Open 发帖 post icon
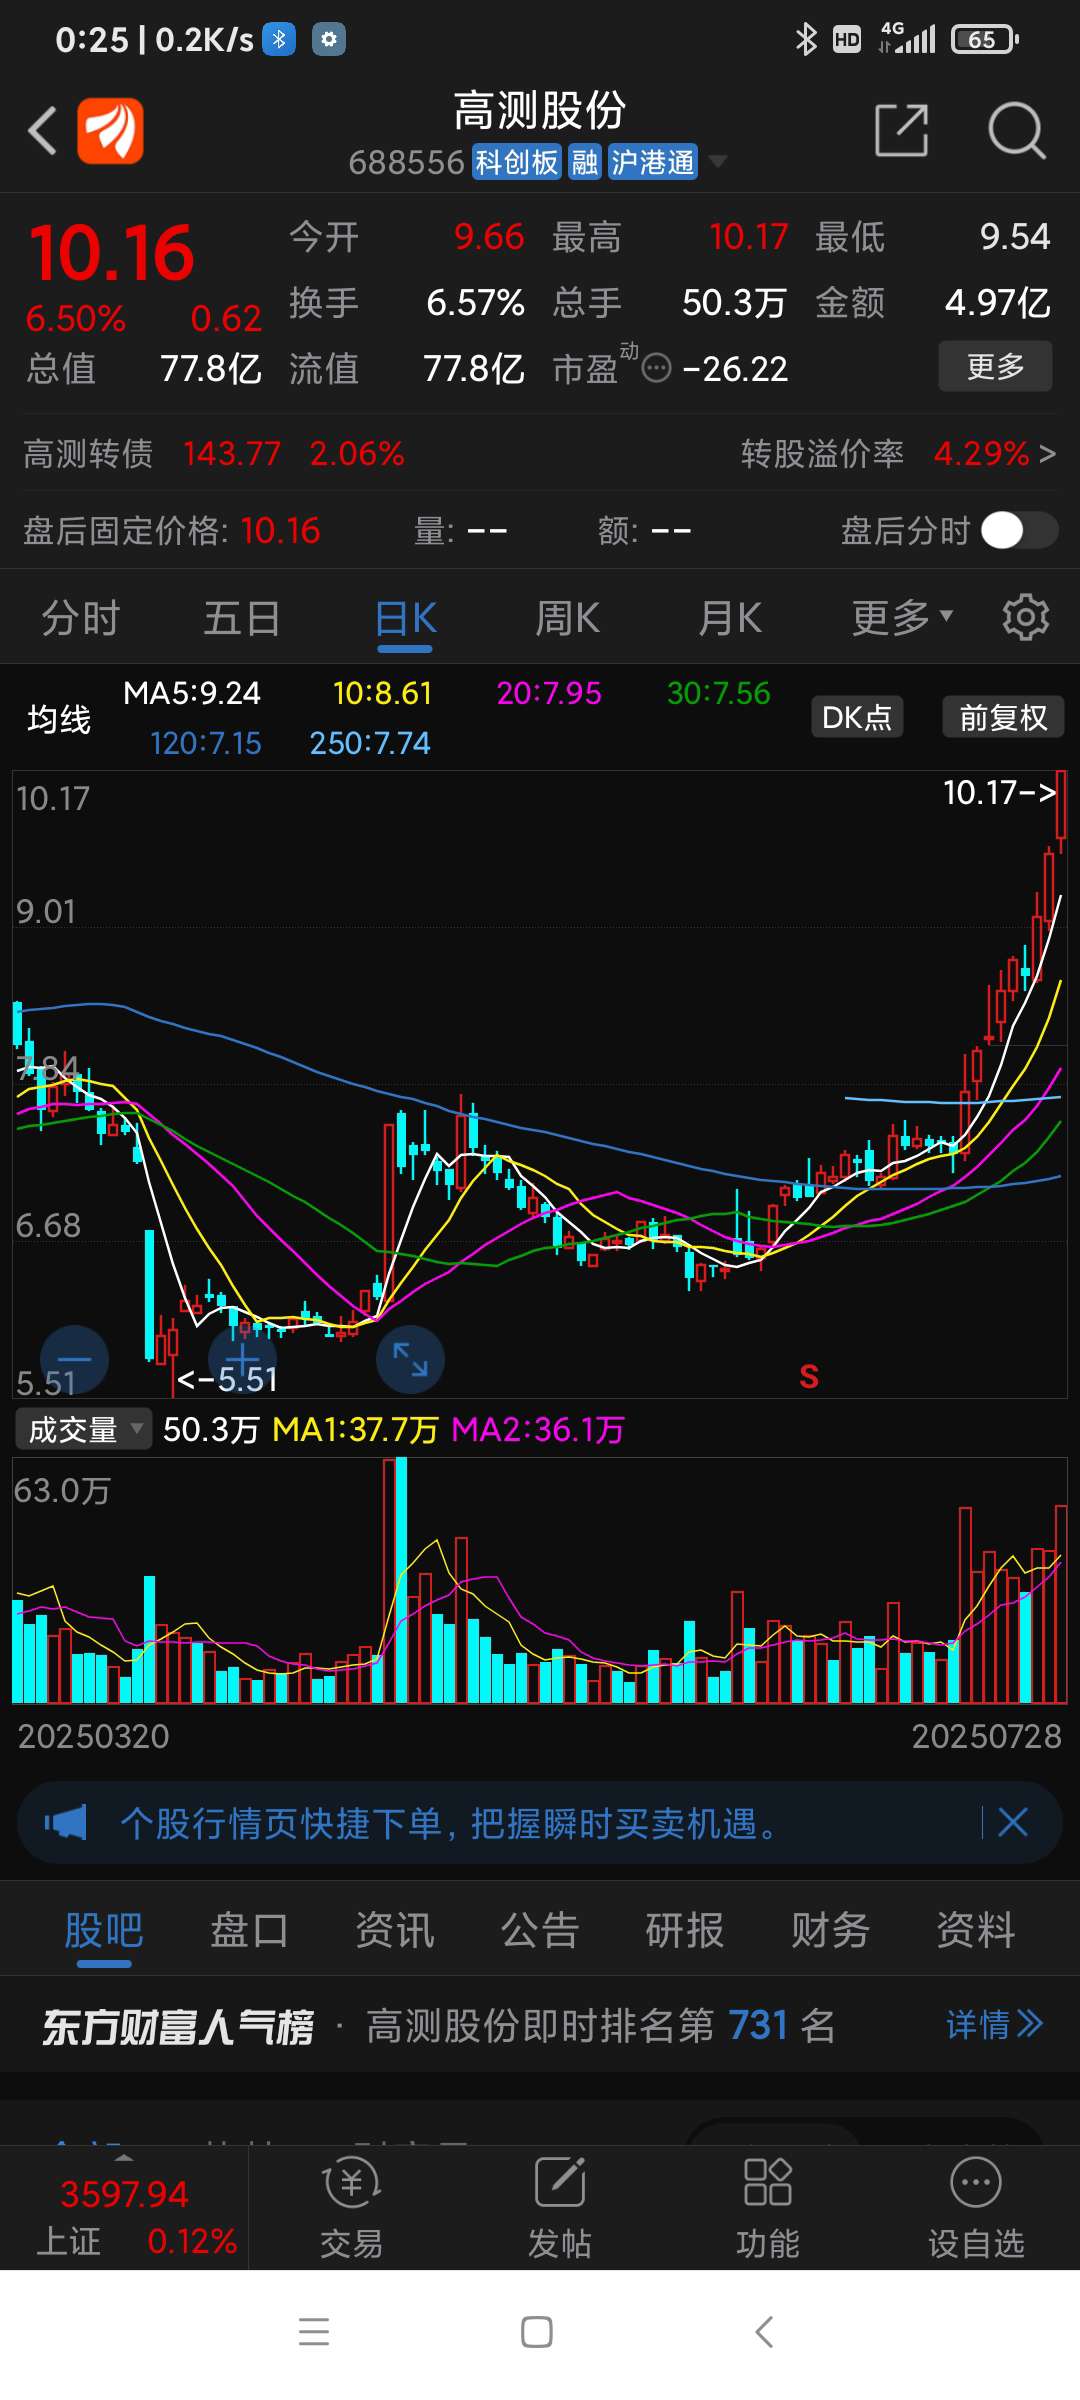Screen dimensions: 1080x2400 coord(559,2207)
